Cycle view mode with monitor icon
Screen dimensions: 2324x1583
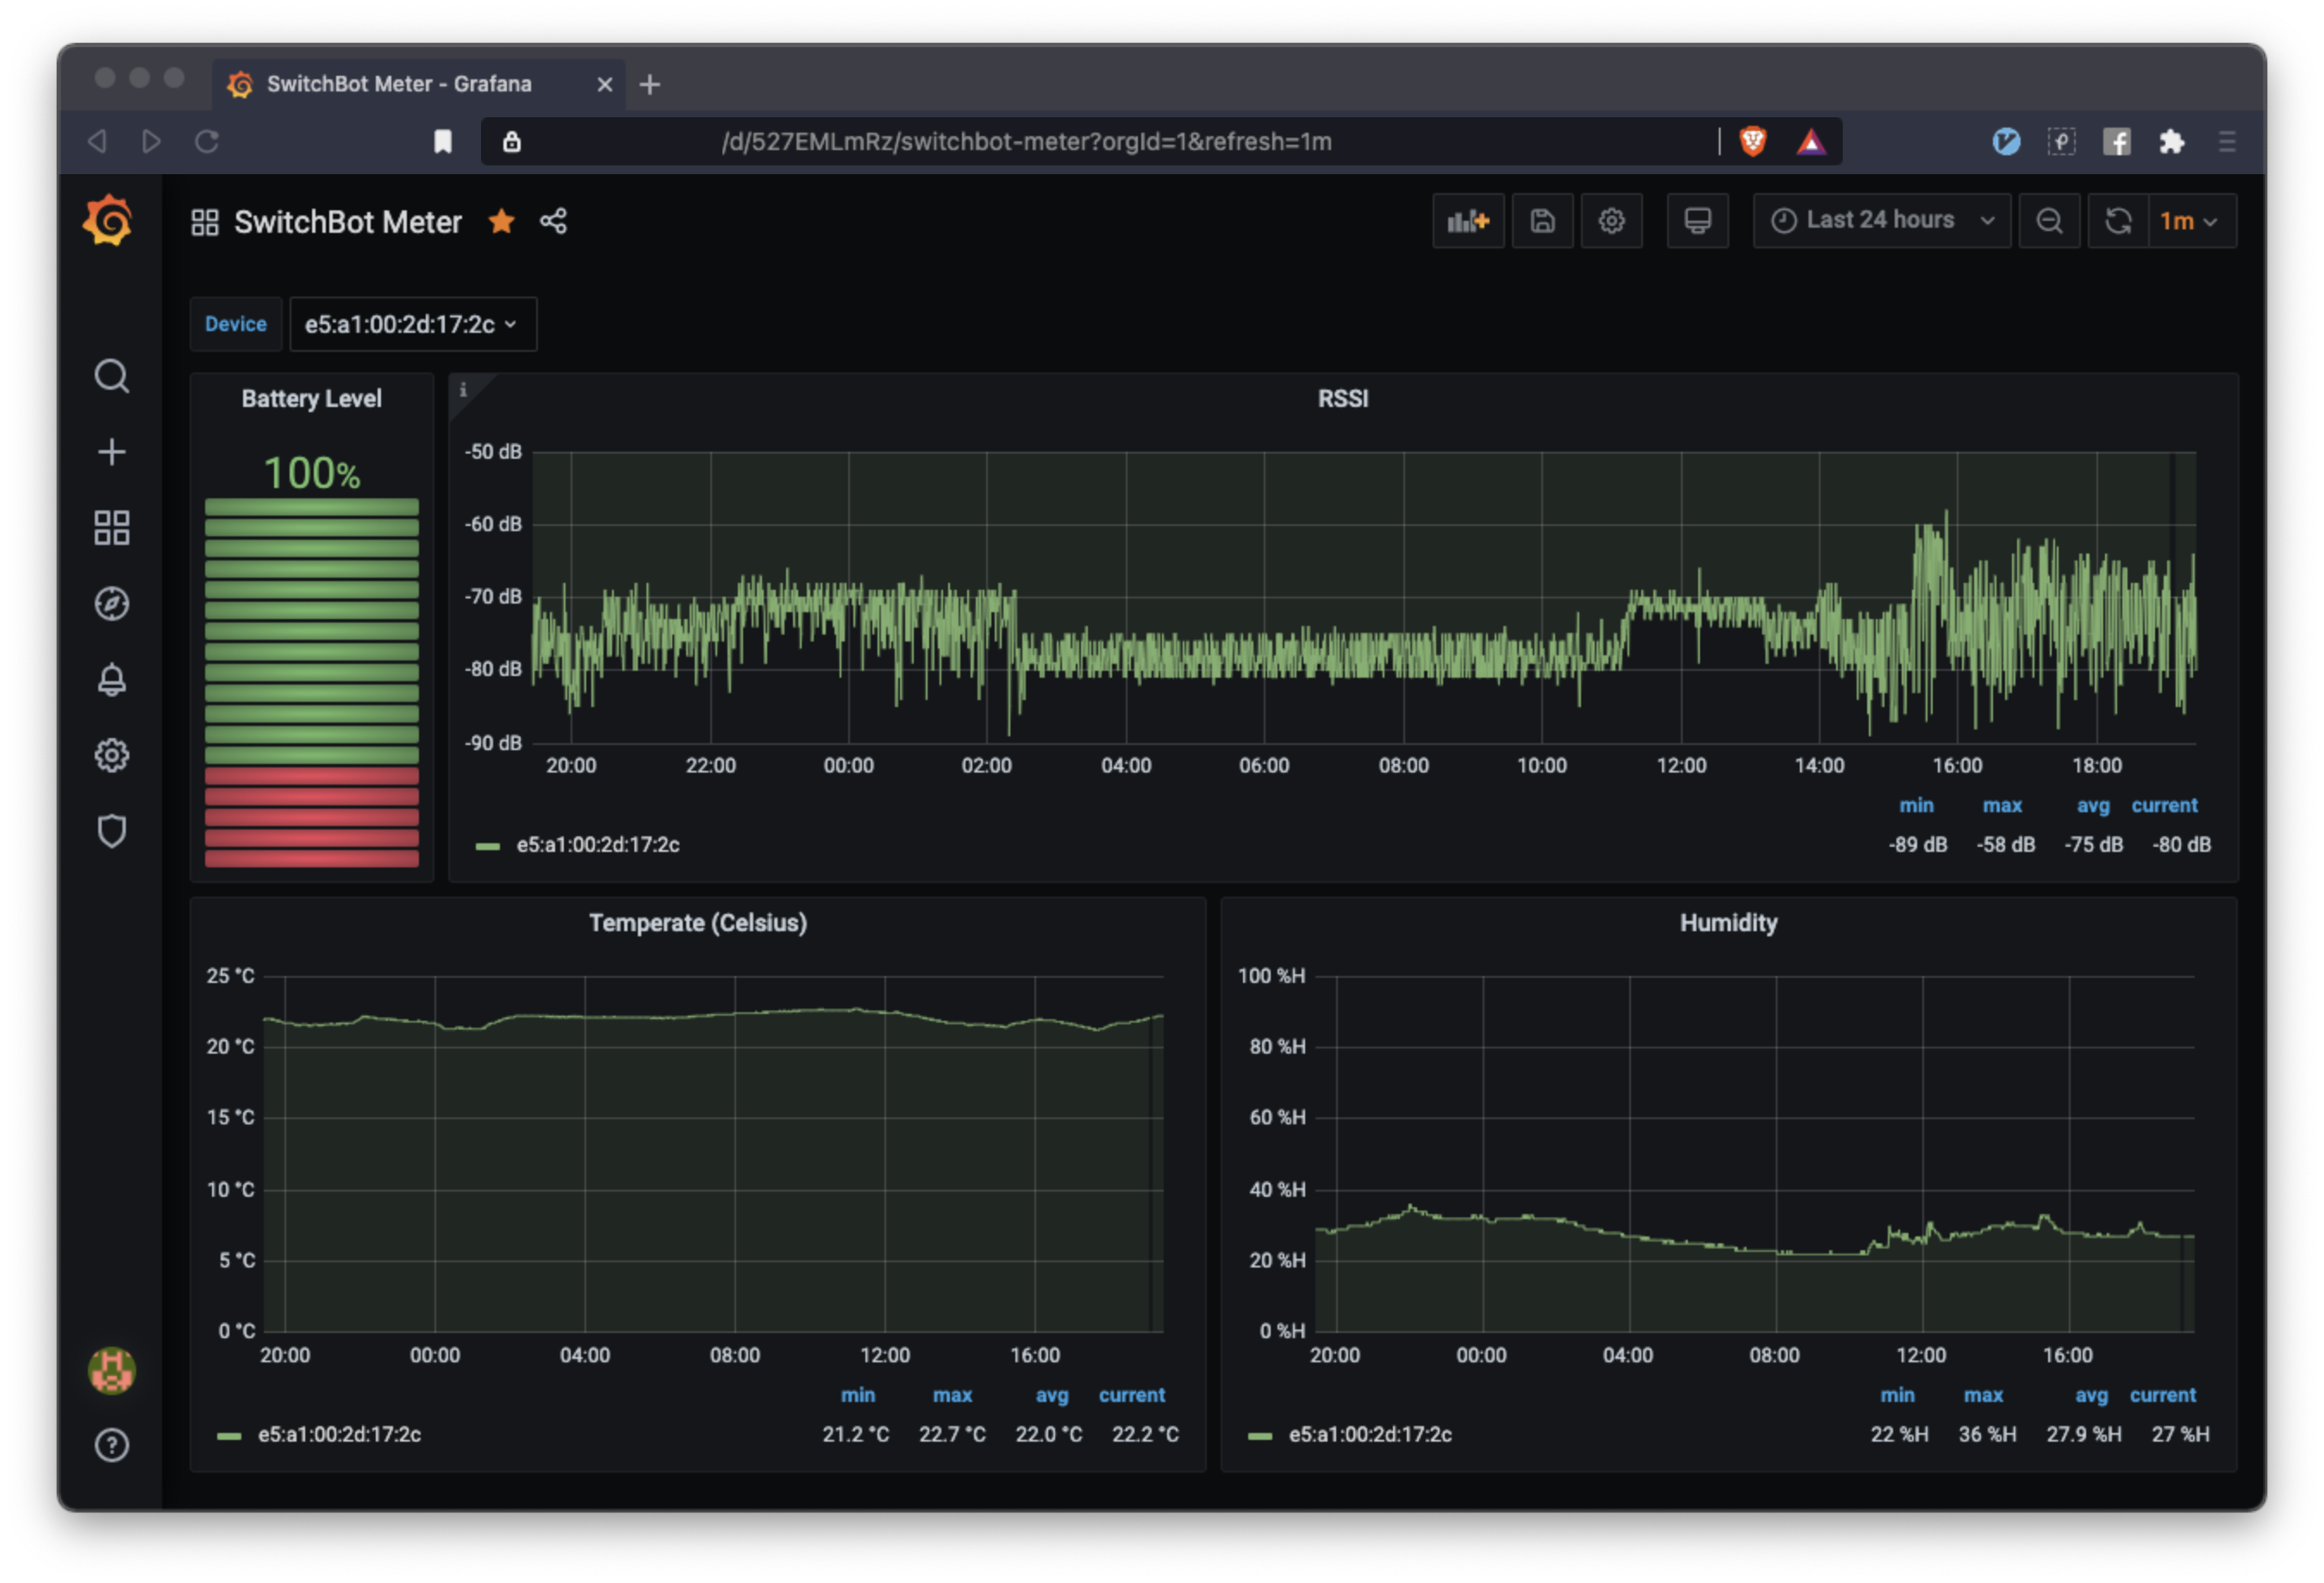tap(1697, 221)
